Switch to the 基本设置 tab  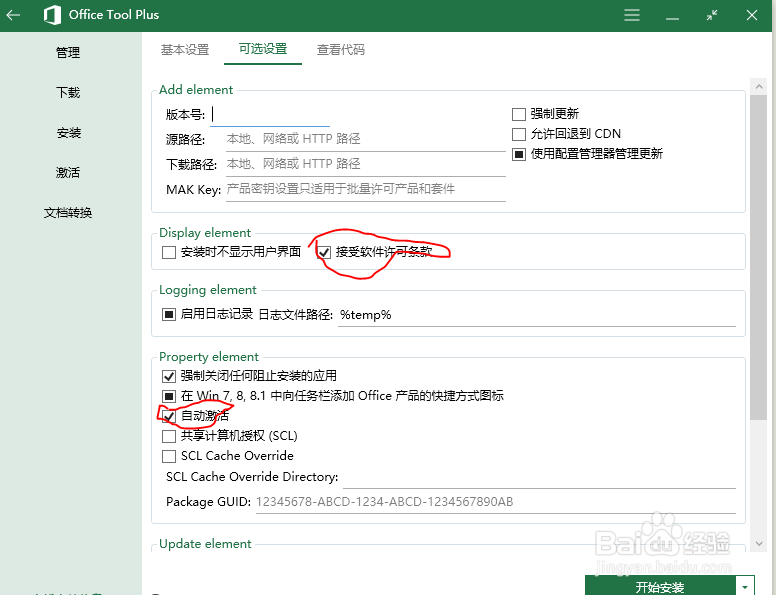pyautogui.click(x=185, y=50)
